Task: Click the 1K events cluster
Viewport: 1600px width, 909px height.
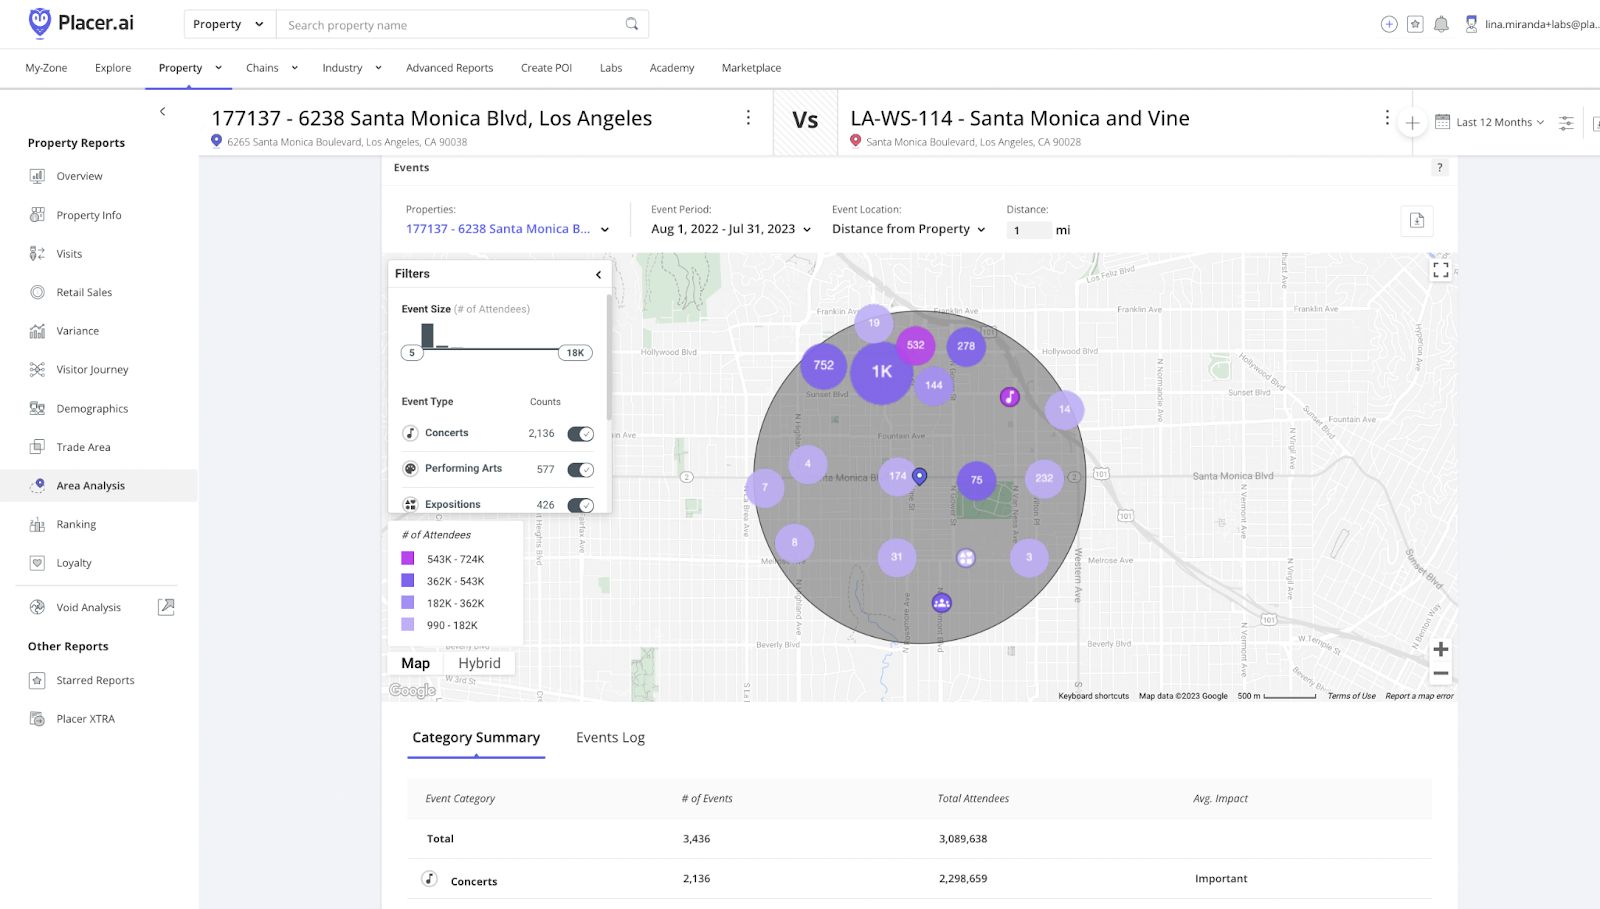Action: coord(881,372)
